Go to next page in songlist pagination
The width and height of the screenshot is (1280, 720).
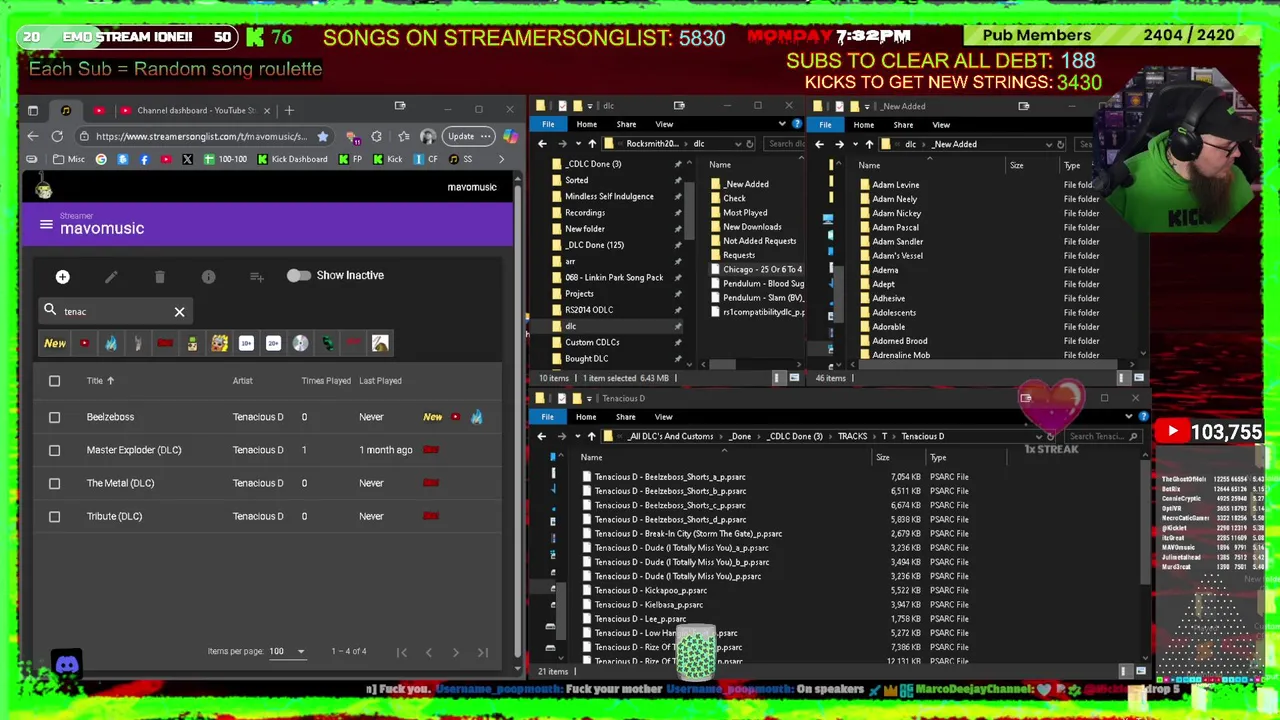(455, 652)
